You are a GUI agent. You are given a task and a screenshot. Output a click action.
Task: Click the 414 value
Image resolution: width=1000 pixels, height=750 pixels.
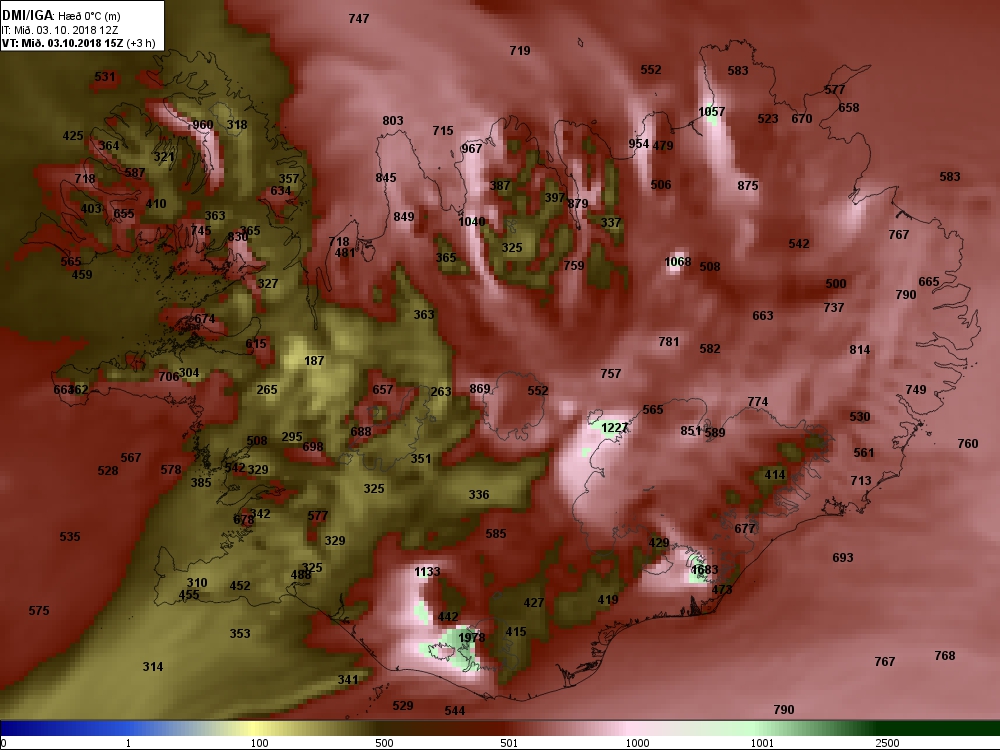pyautogui.click(x=775, y=474)
